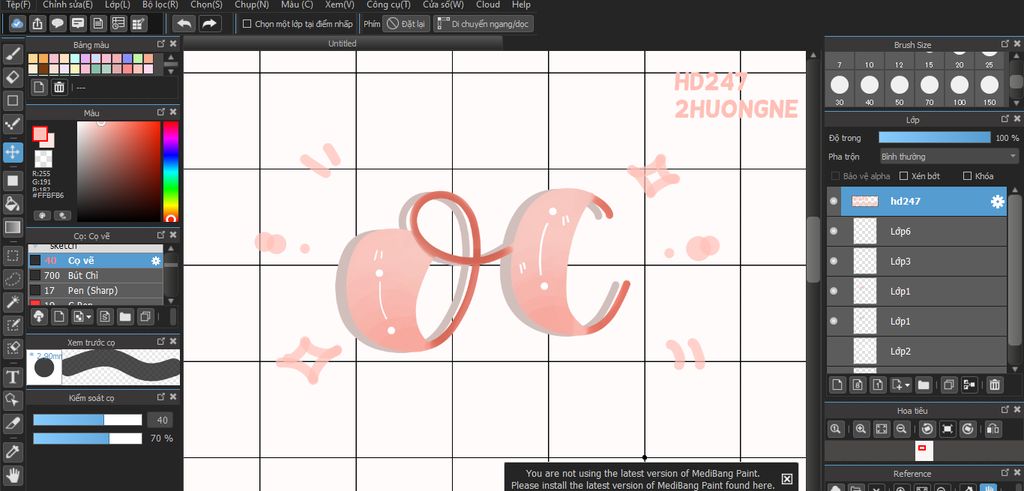This screenshot has height=491, width=1024.
Task: Hide the Lớp3 layer
Action: pyautogui.click(x=833, y=261)
